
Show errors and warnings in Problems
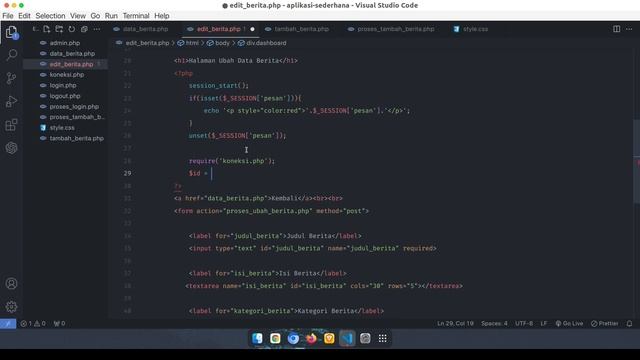pyautogui.click(x=33, y=324)
